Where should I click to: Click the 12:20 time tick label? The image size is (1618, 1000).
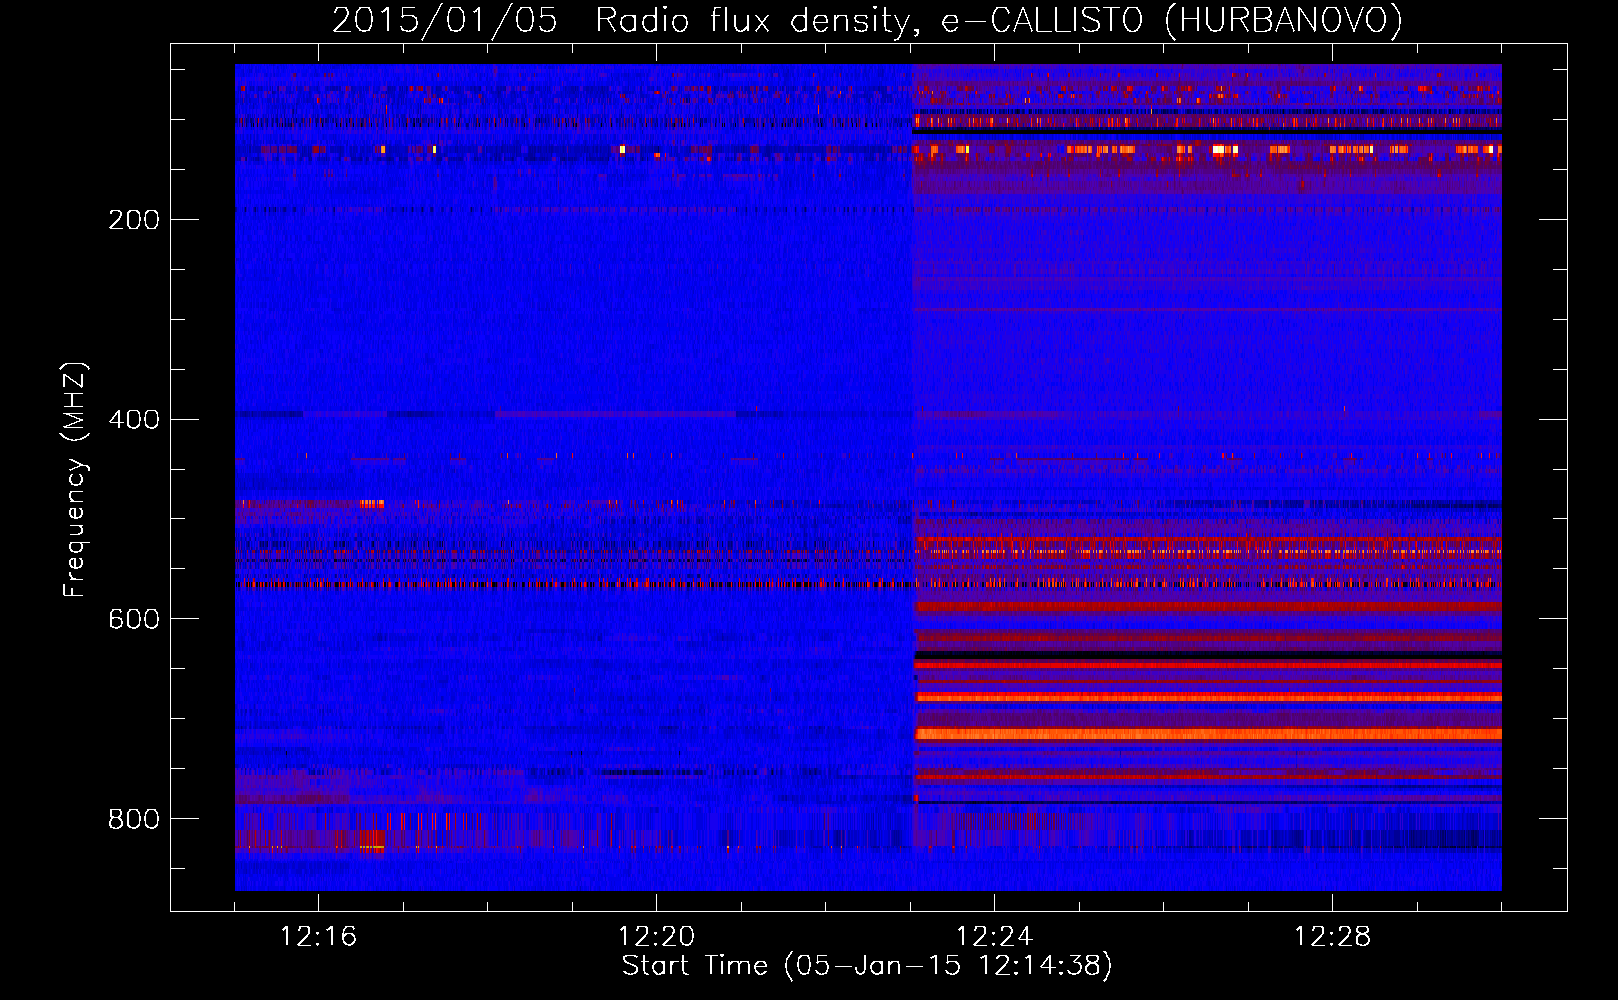(656, 936)
